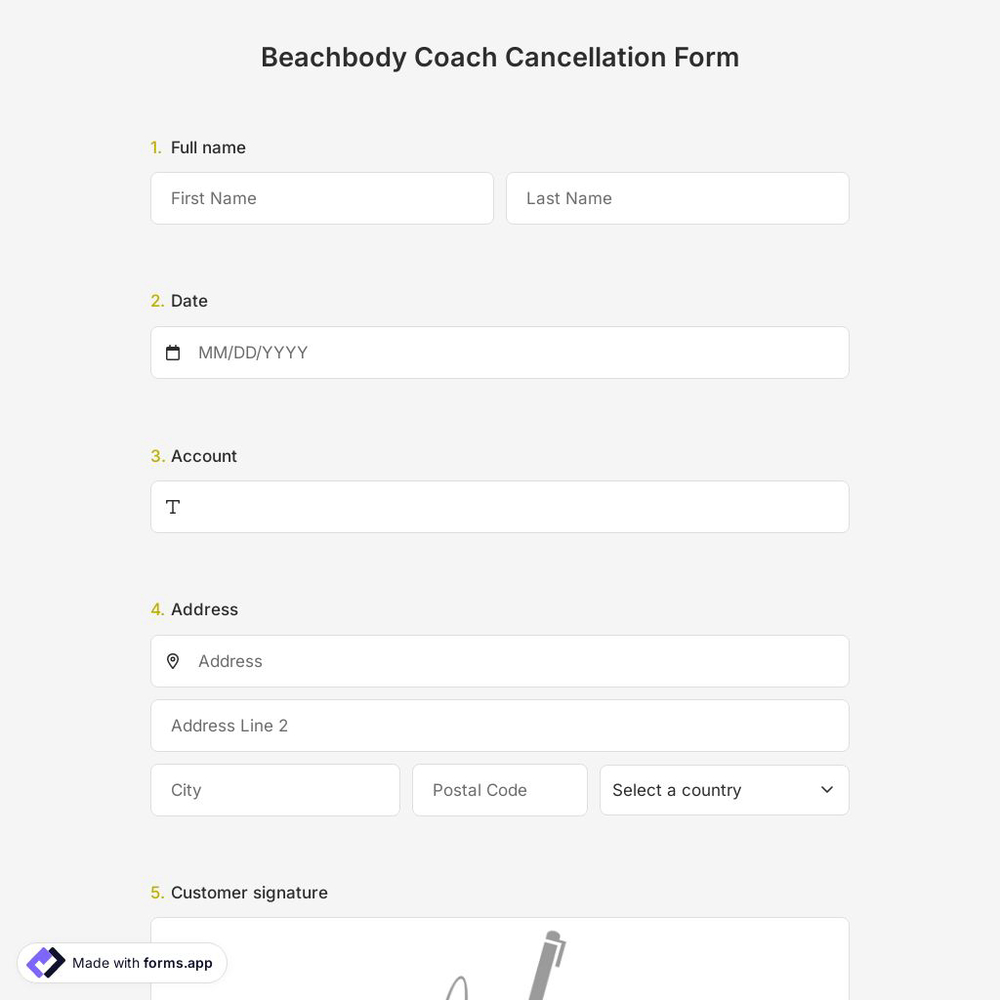Click the "T" icon inside the Account field
This screenshot has height=1000, width=1000.
(173, 507)
